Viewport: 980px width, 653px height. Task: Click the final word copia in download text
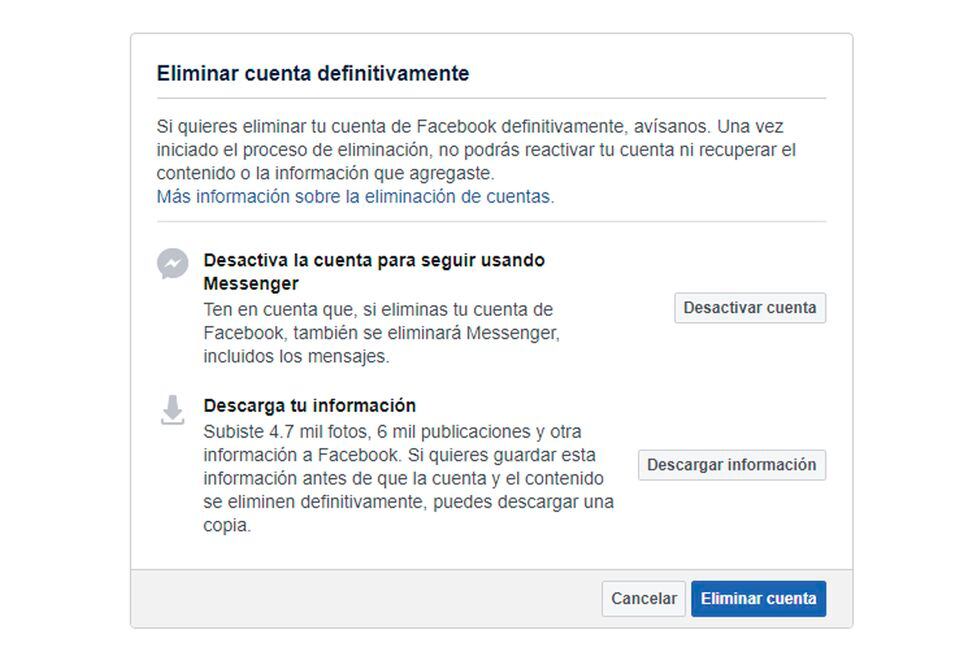(227, 526)
